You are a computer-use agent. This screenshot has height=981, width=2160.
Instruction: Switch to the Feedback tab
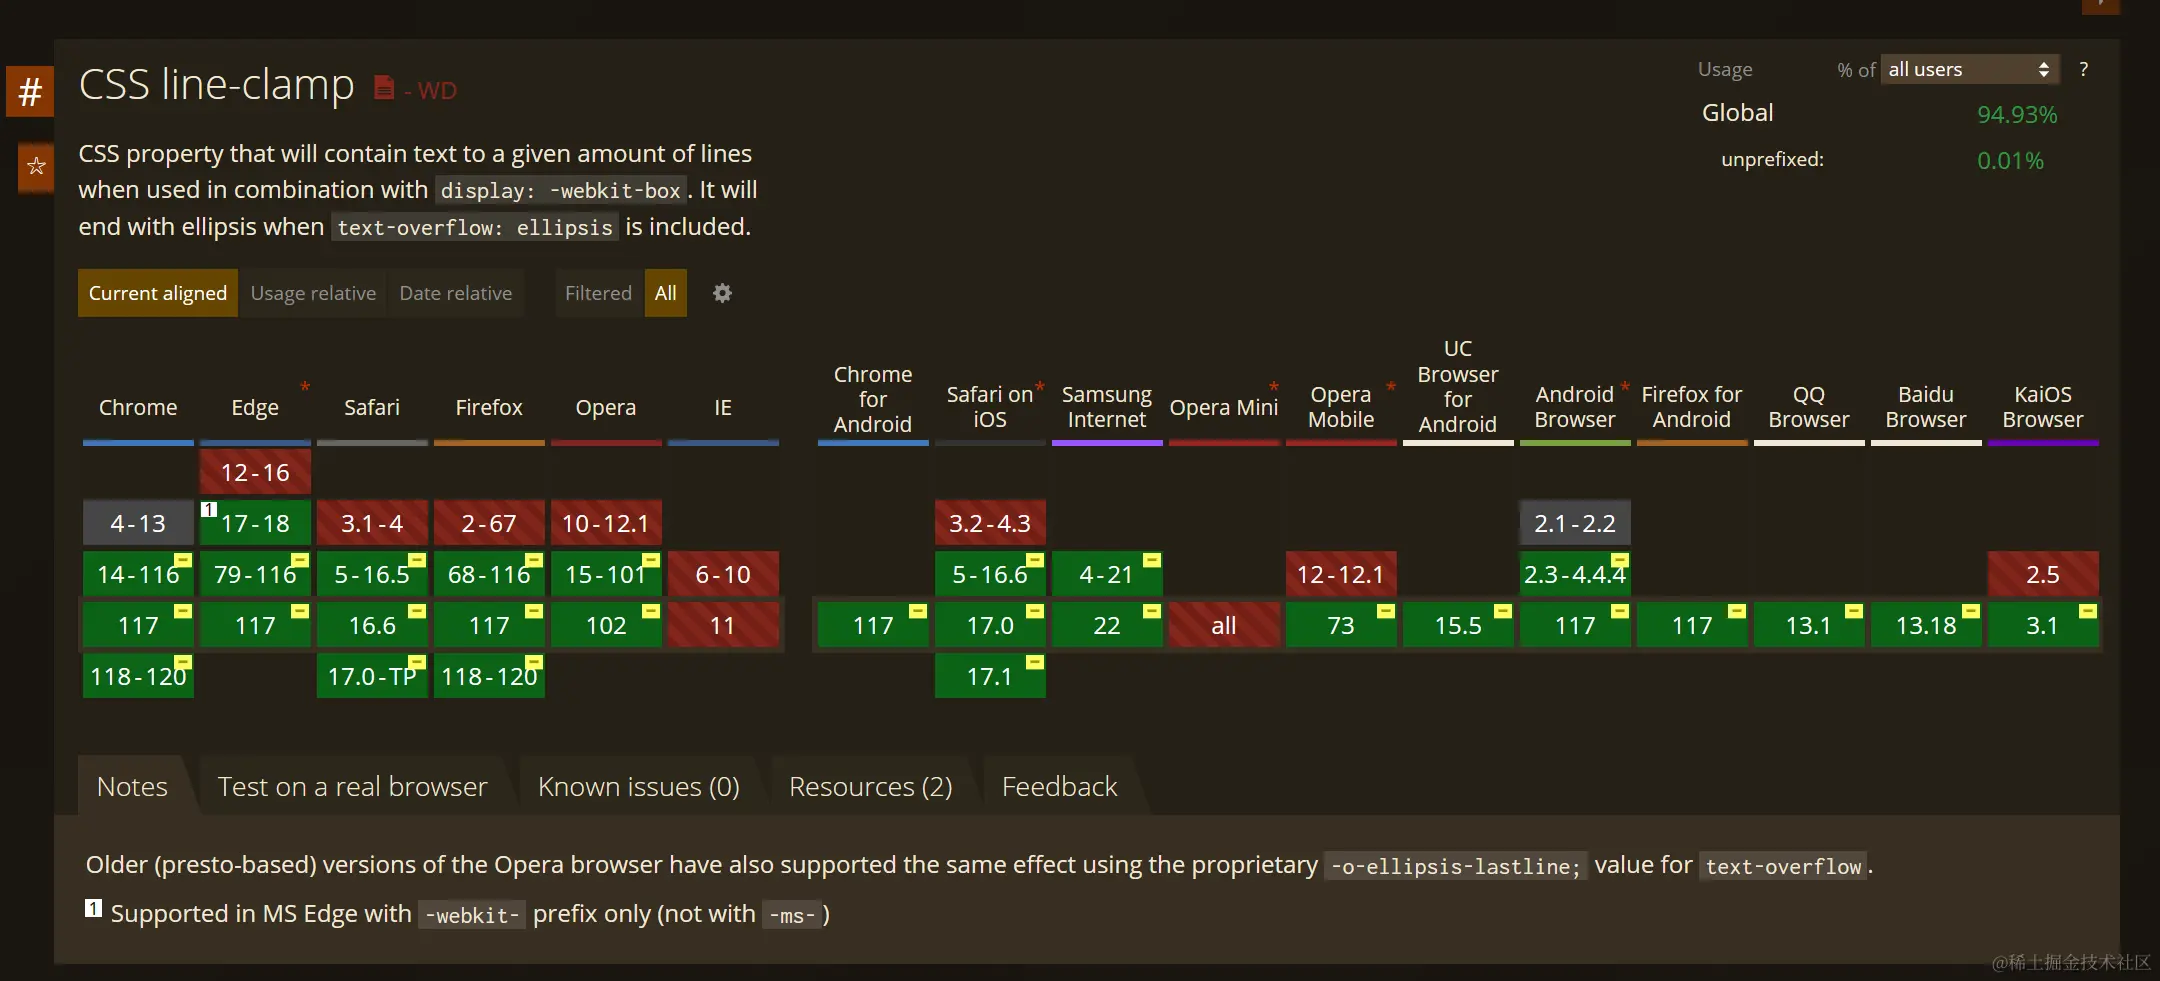(x=1060, y=787)
